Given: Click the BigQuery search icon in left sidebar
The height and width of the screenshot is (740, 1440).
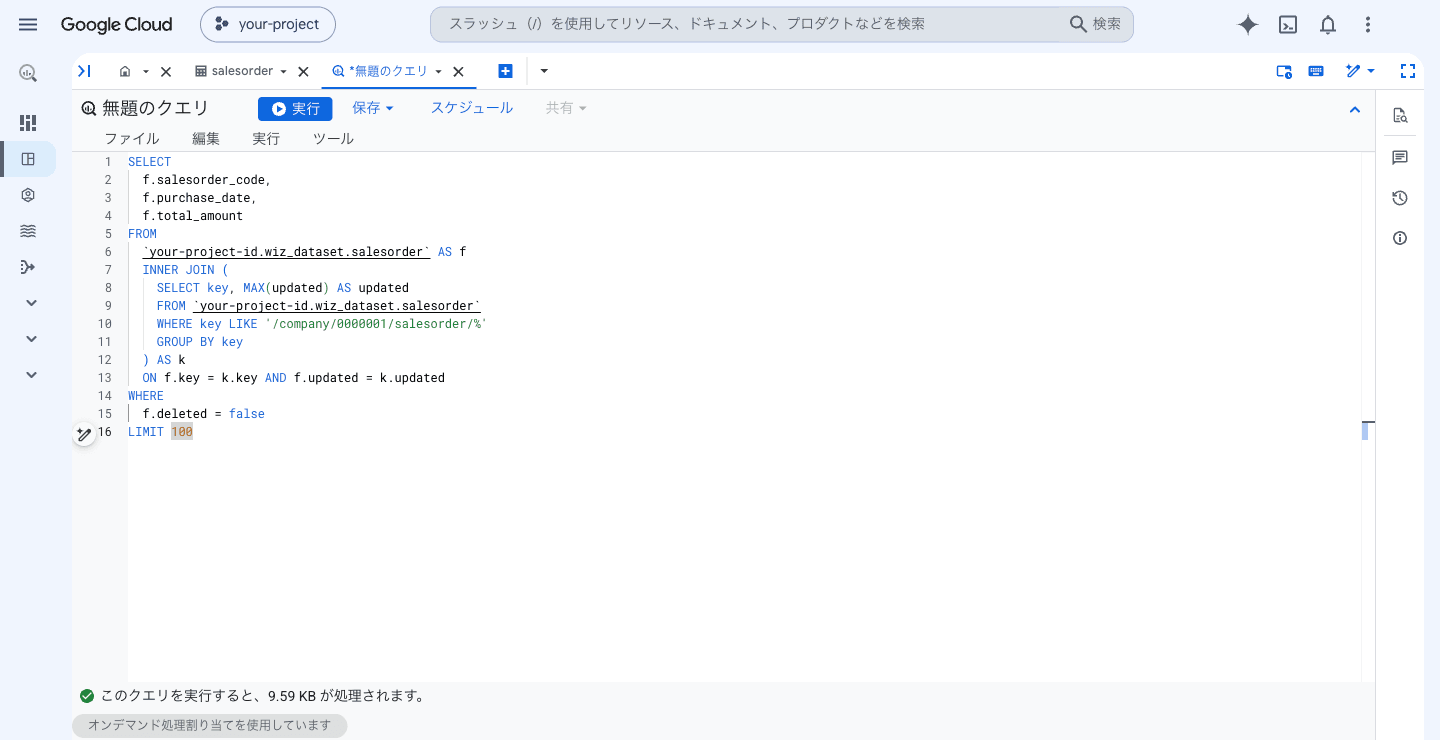Looking at the screenshot, I should (28, 72).
